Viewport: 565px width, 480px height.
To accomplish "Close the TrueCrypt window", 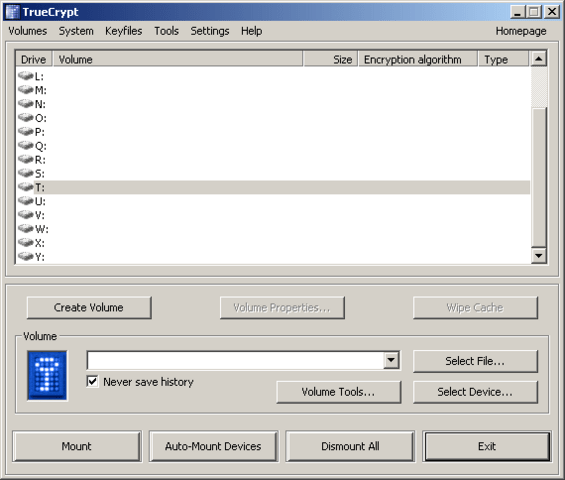I will point(552,12).
